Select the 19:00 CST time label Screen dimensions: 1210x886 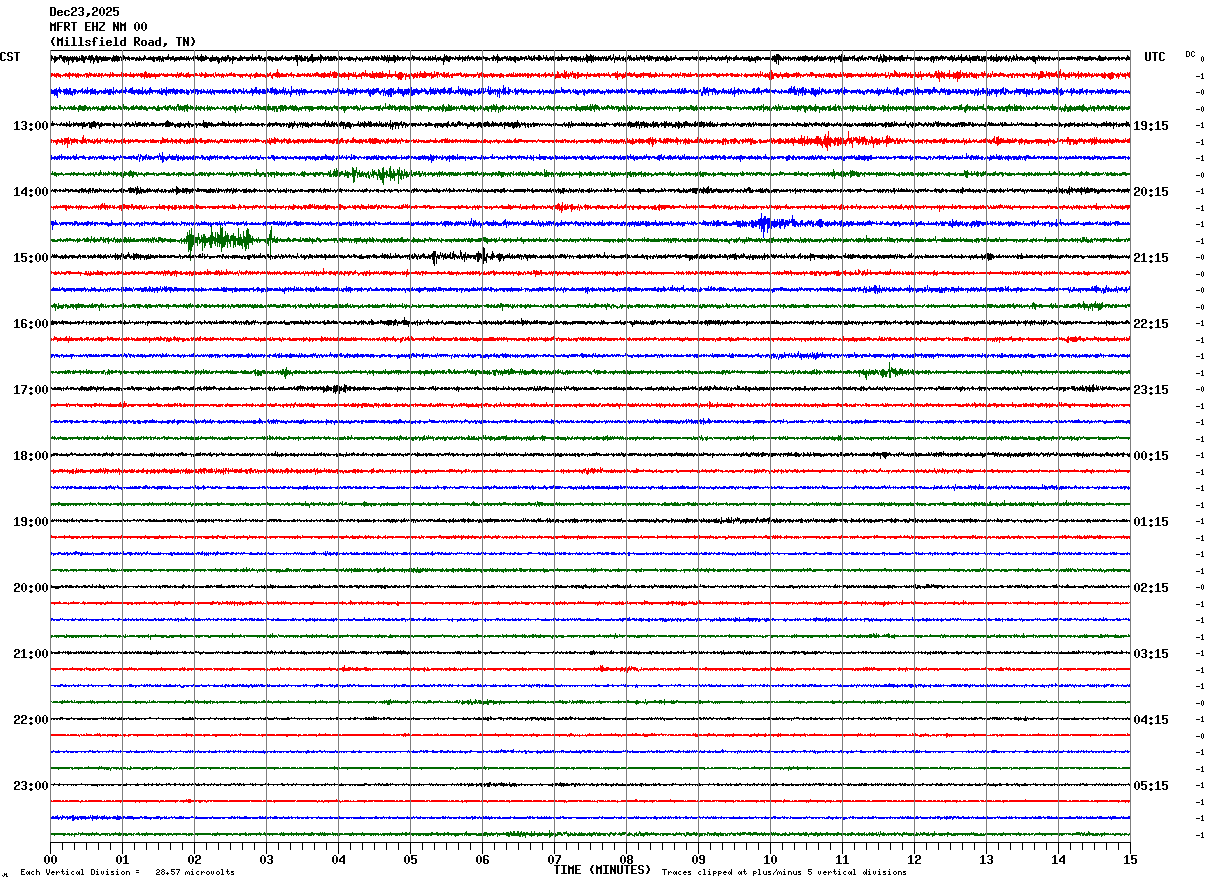pyautogui.click(x=31, y=522)
